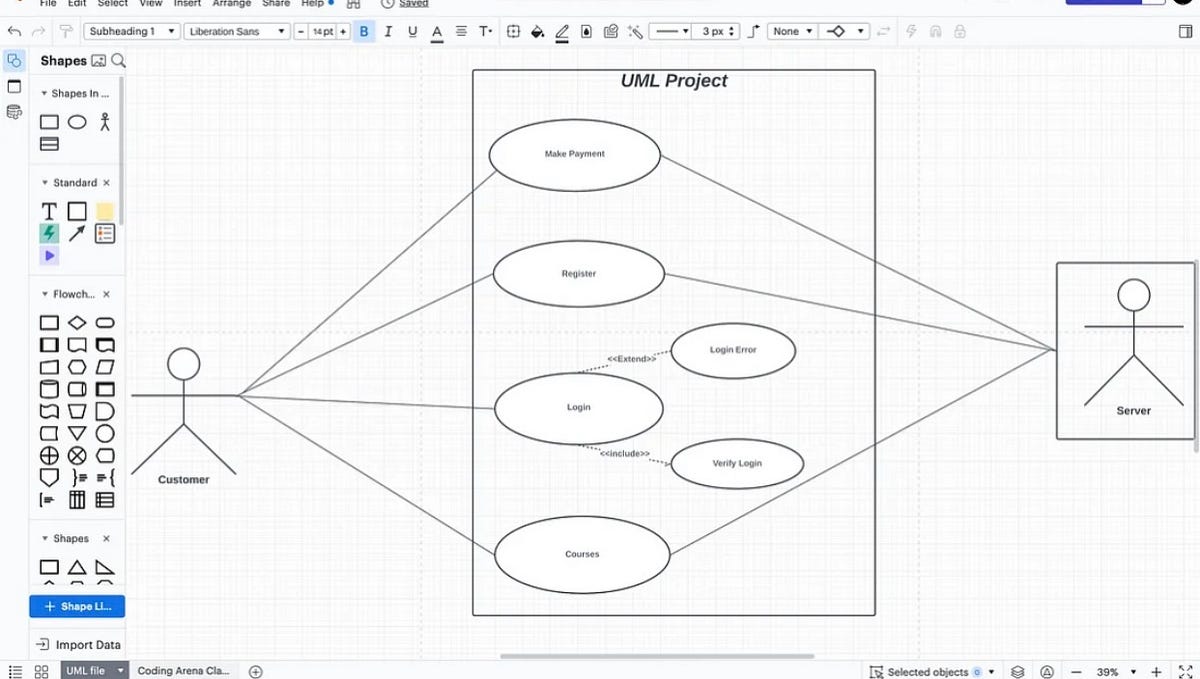
Task: Set font color with the underlined A swatch
Action: point(436,31)
